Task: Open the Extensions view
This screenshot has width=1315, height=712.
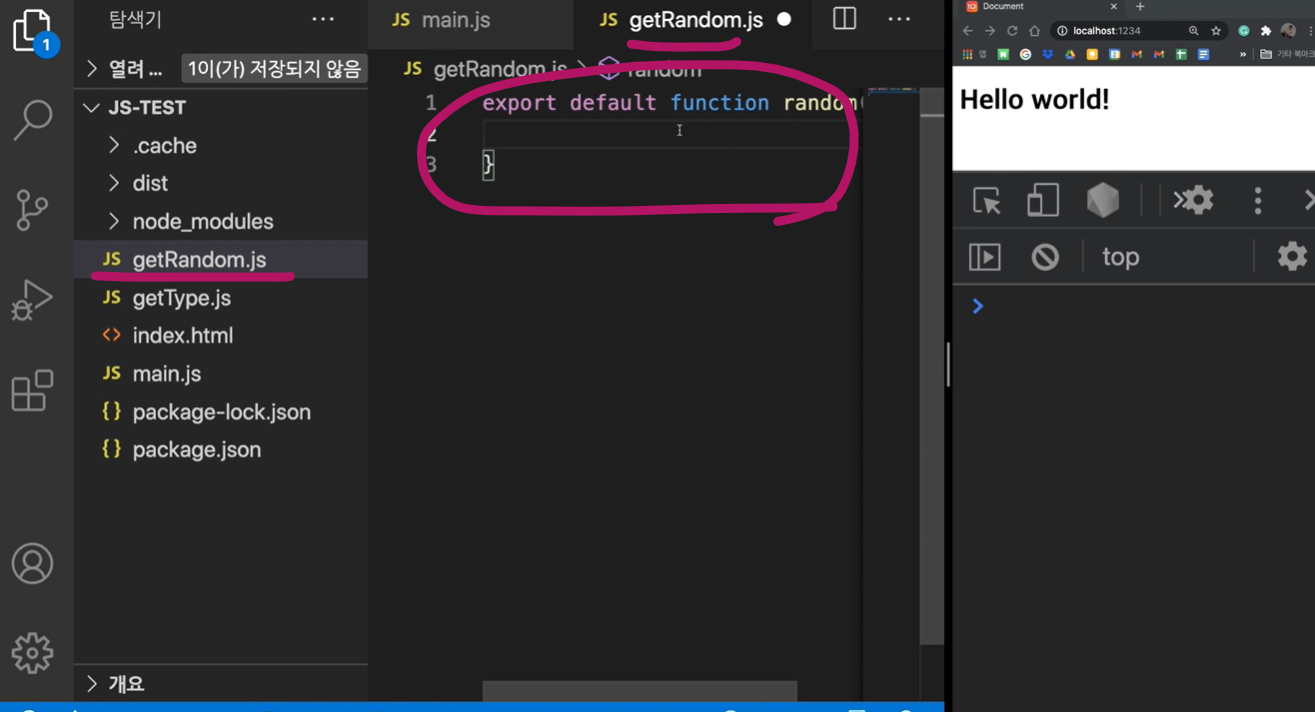Action: (x=32, y=390)
